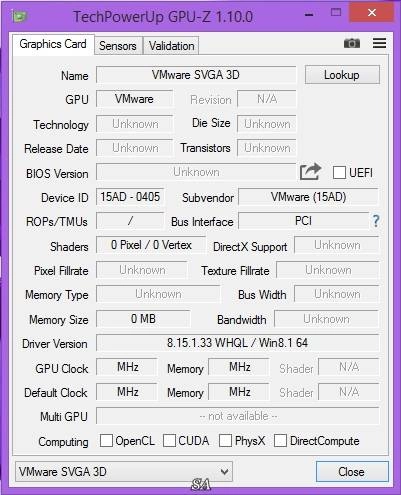Close the window using red X button
This screenshot has height=495, width=401.
372,13
